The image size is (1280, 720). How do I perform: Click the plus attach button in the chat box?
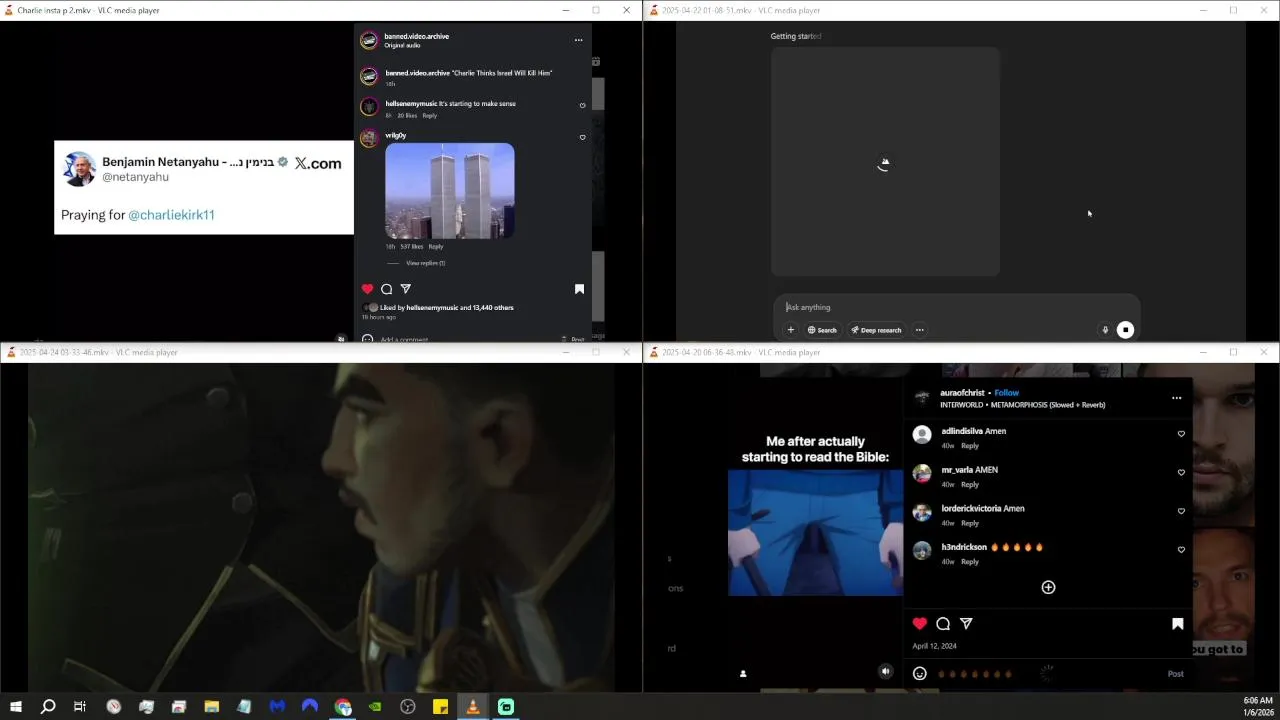(x=790, y=330)
